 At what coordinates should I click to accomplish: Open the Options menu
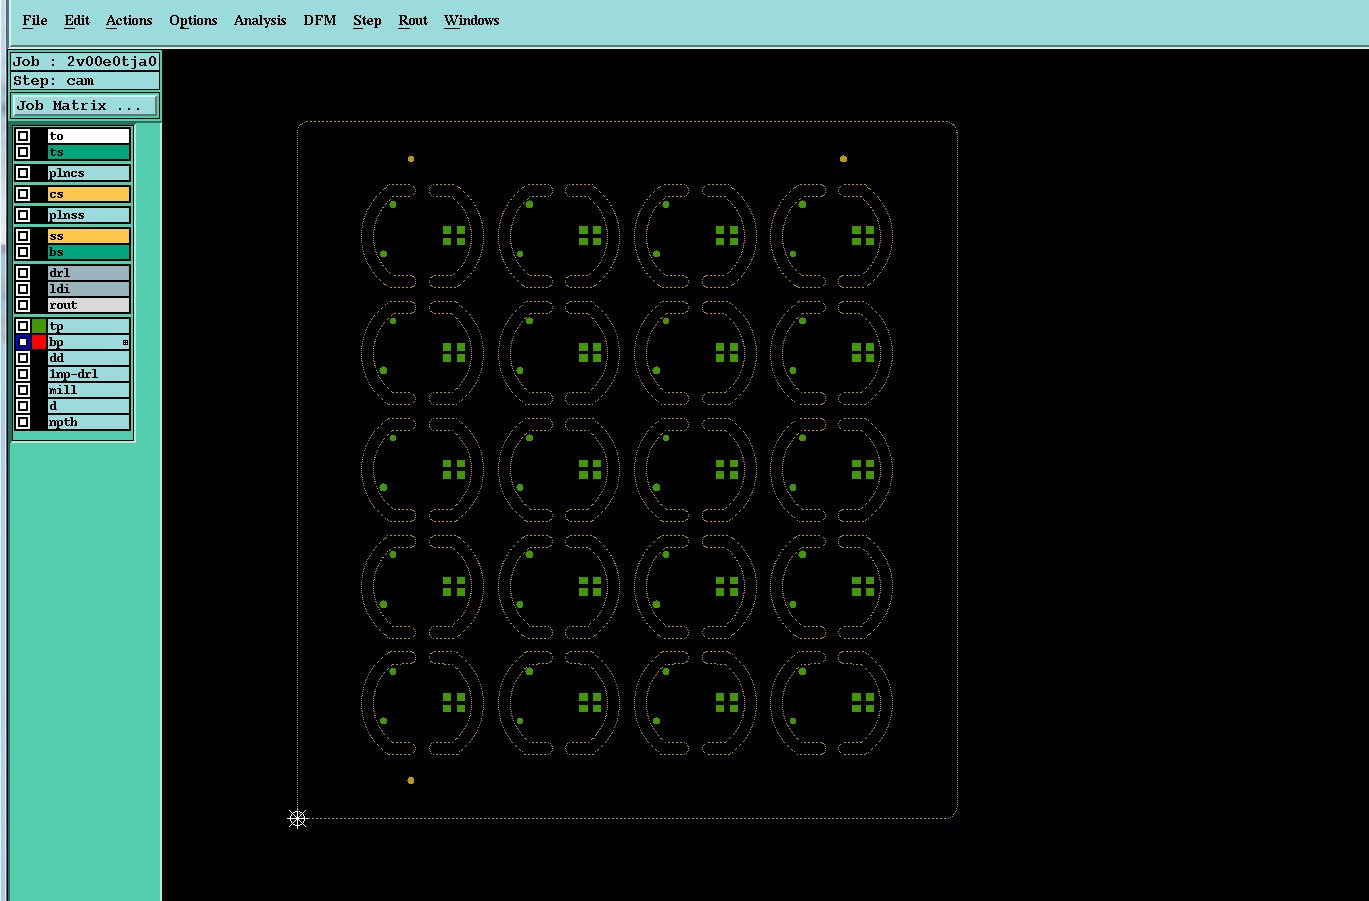click(193, 20)
